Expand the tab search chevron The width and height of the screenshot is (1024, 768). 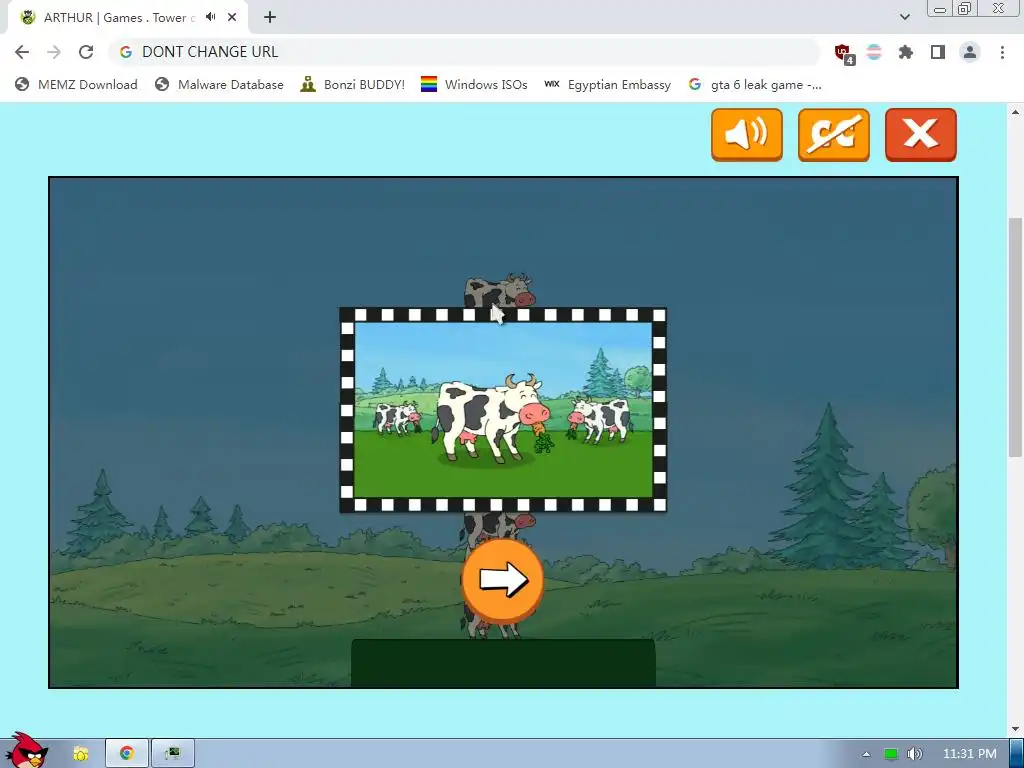coord(904,17)
